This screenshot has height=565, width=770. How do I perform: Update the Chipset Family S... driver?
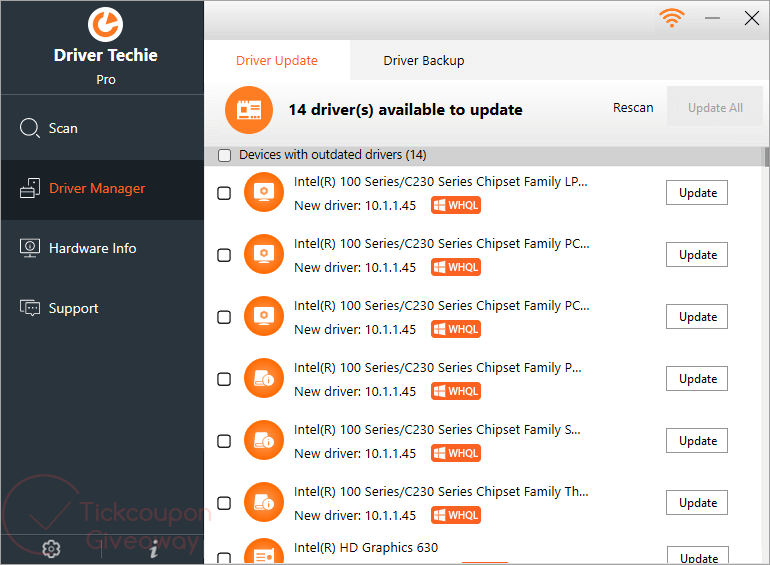coord(697,441)
